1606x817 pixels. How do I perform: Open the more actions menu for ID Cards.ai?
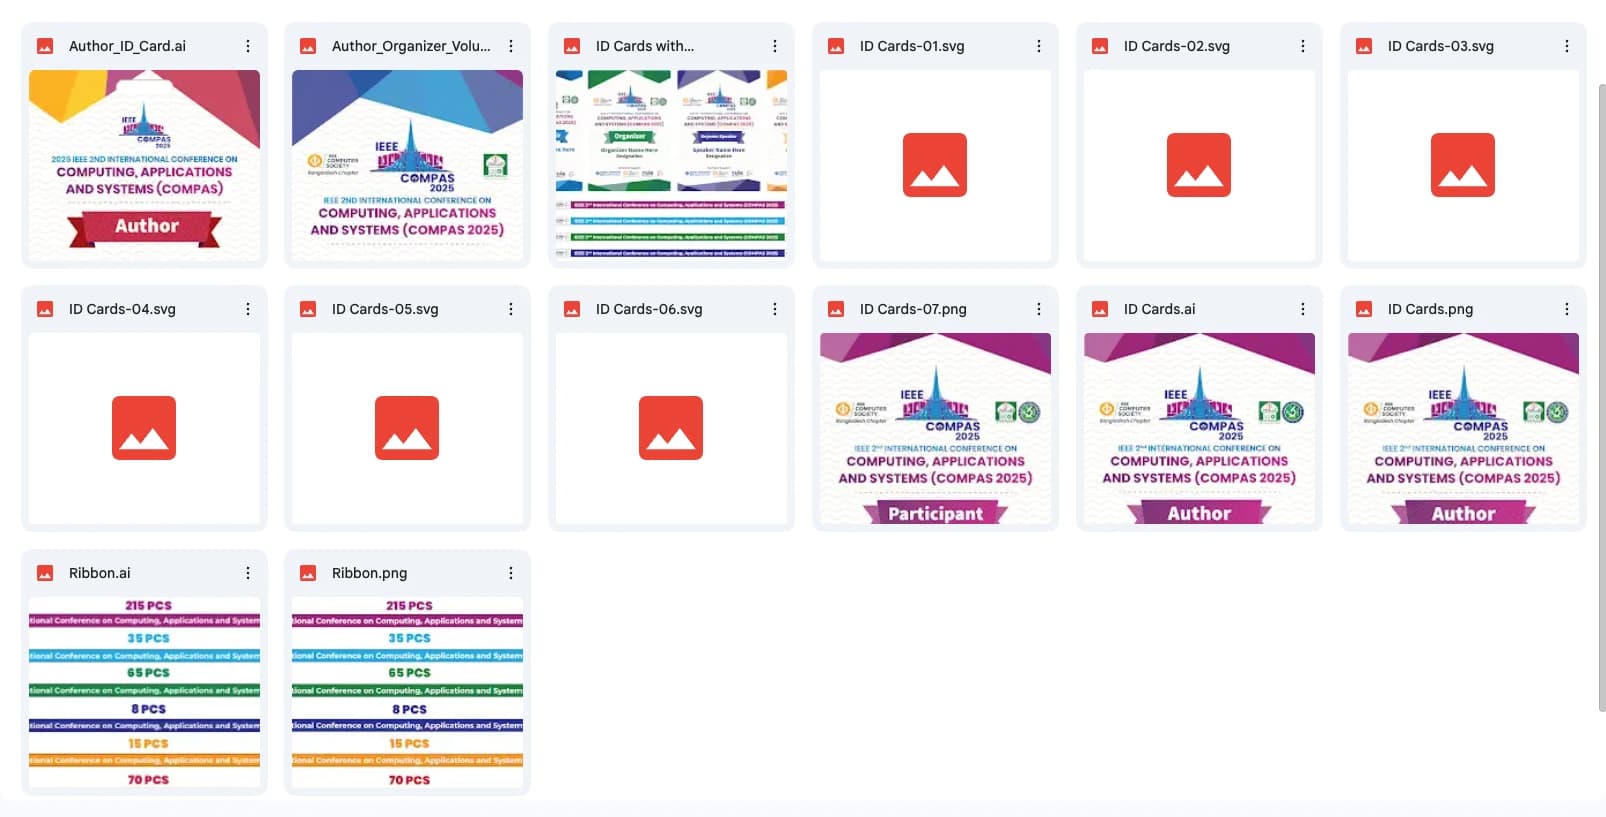pyautogui.click(x=1303, y=309)
